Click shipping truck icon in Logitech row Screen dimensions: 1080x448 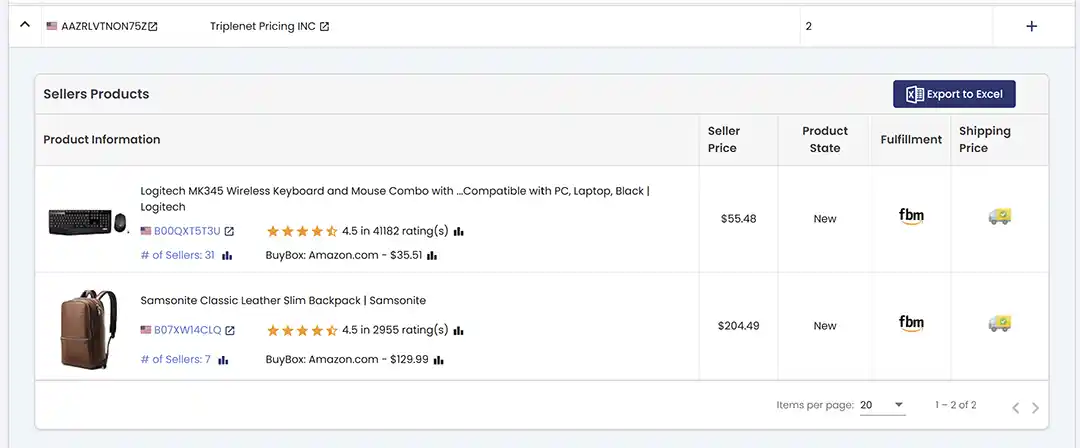coord(999,216)
